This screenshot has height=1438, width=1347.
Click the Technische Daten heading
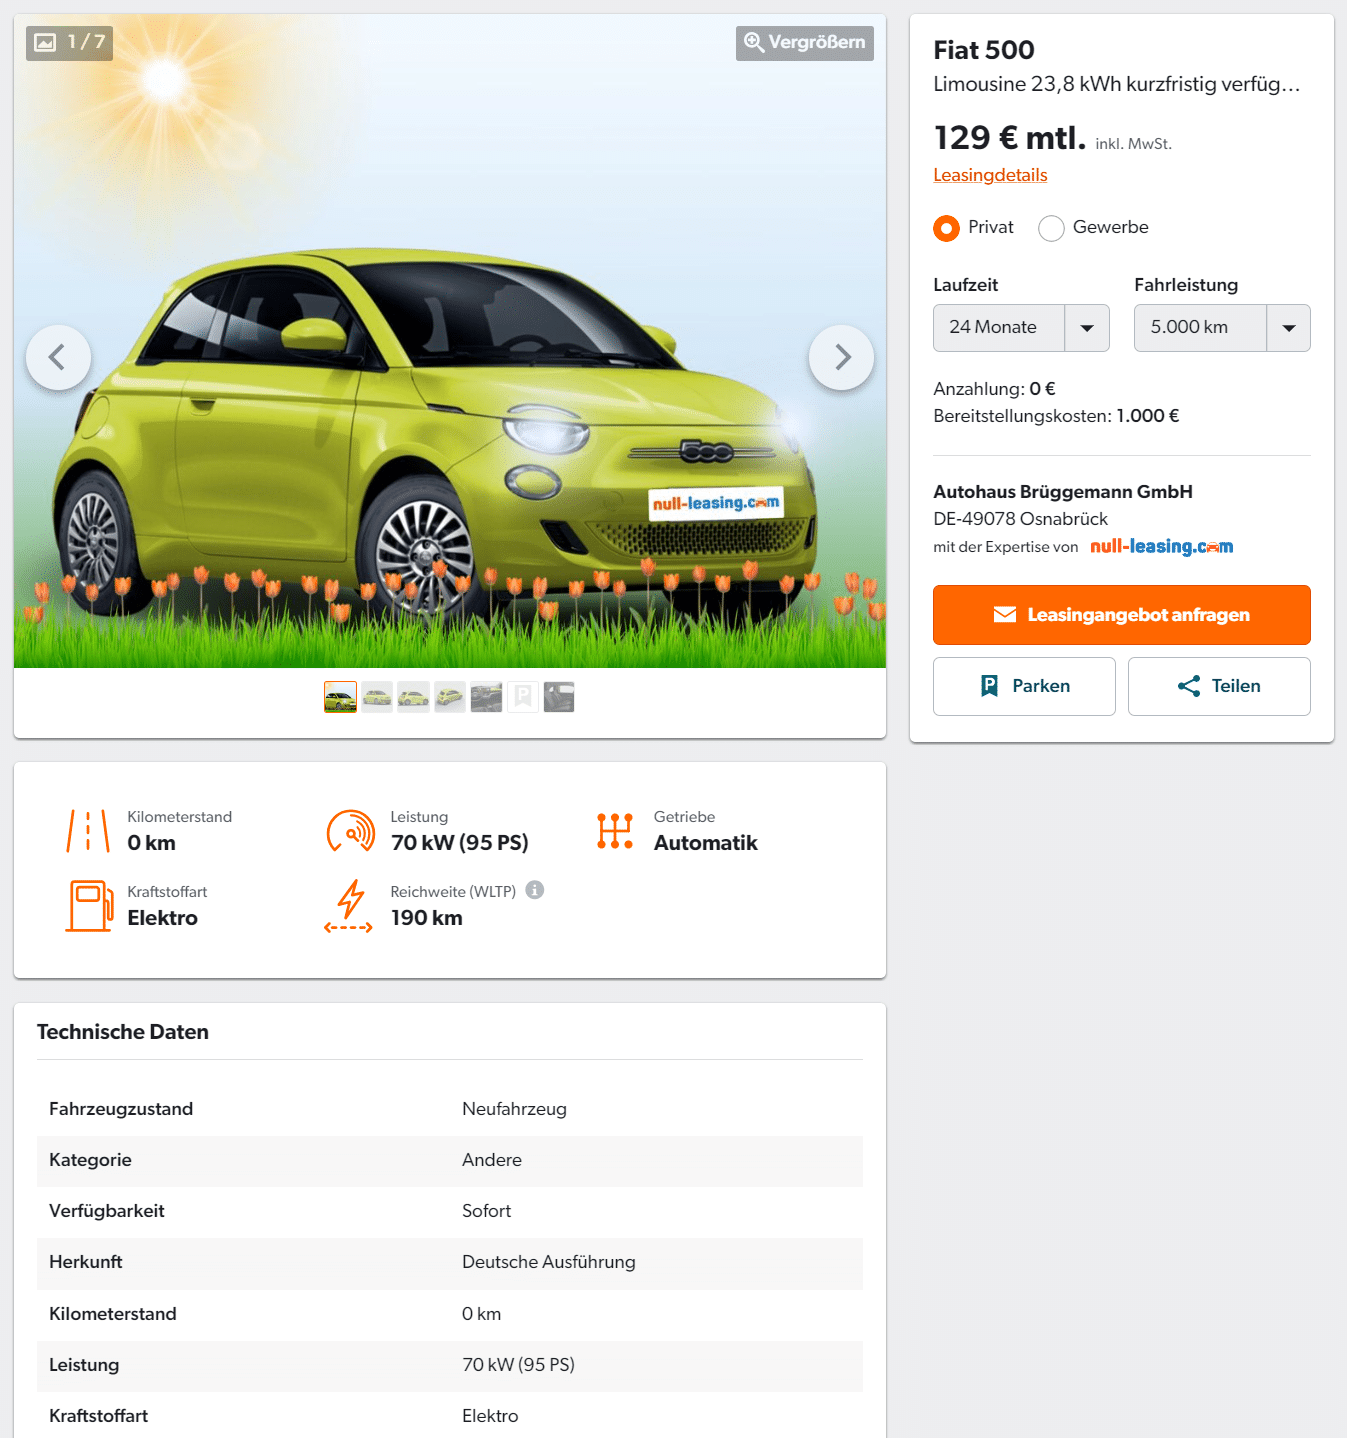pyautogui.click(x=123, y=1032)
